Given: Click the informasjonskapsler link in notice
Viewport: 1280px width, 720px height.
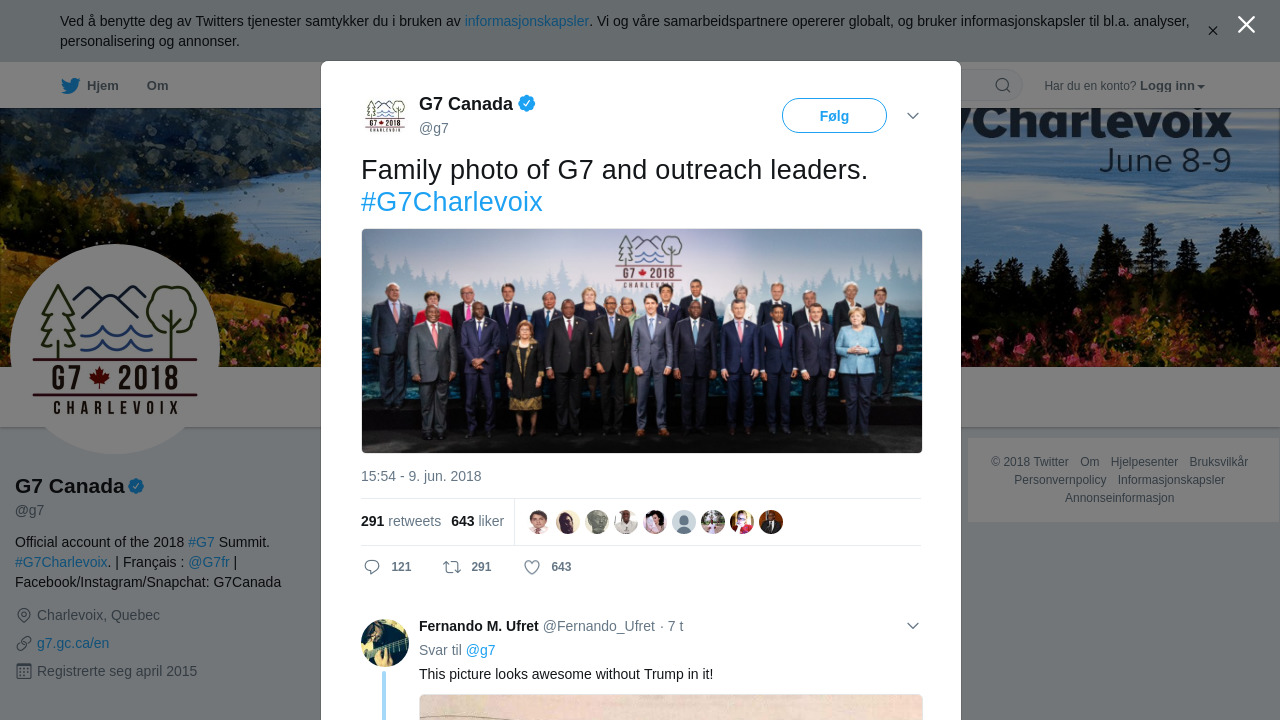Looking at the screenshot, I should (x=526, y=21).
